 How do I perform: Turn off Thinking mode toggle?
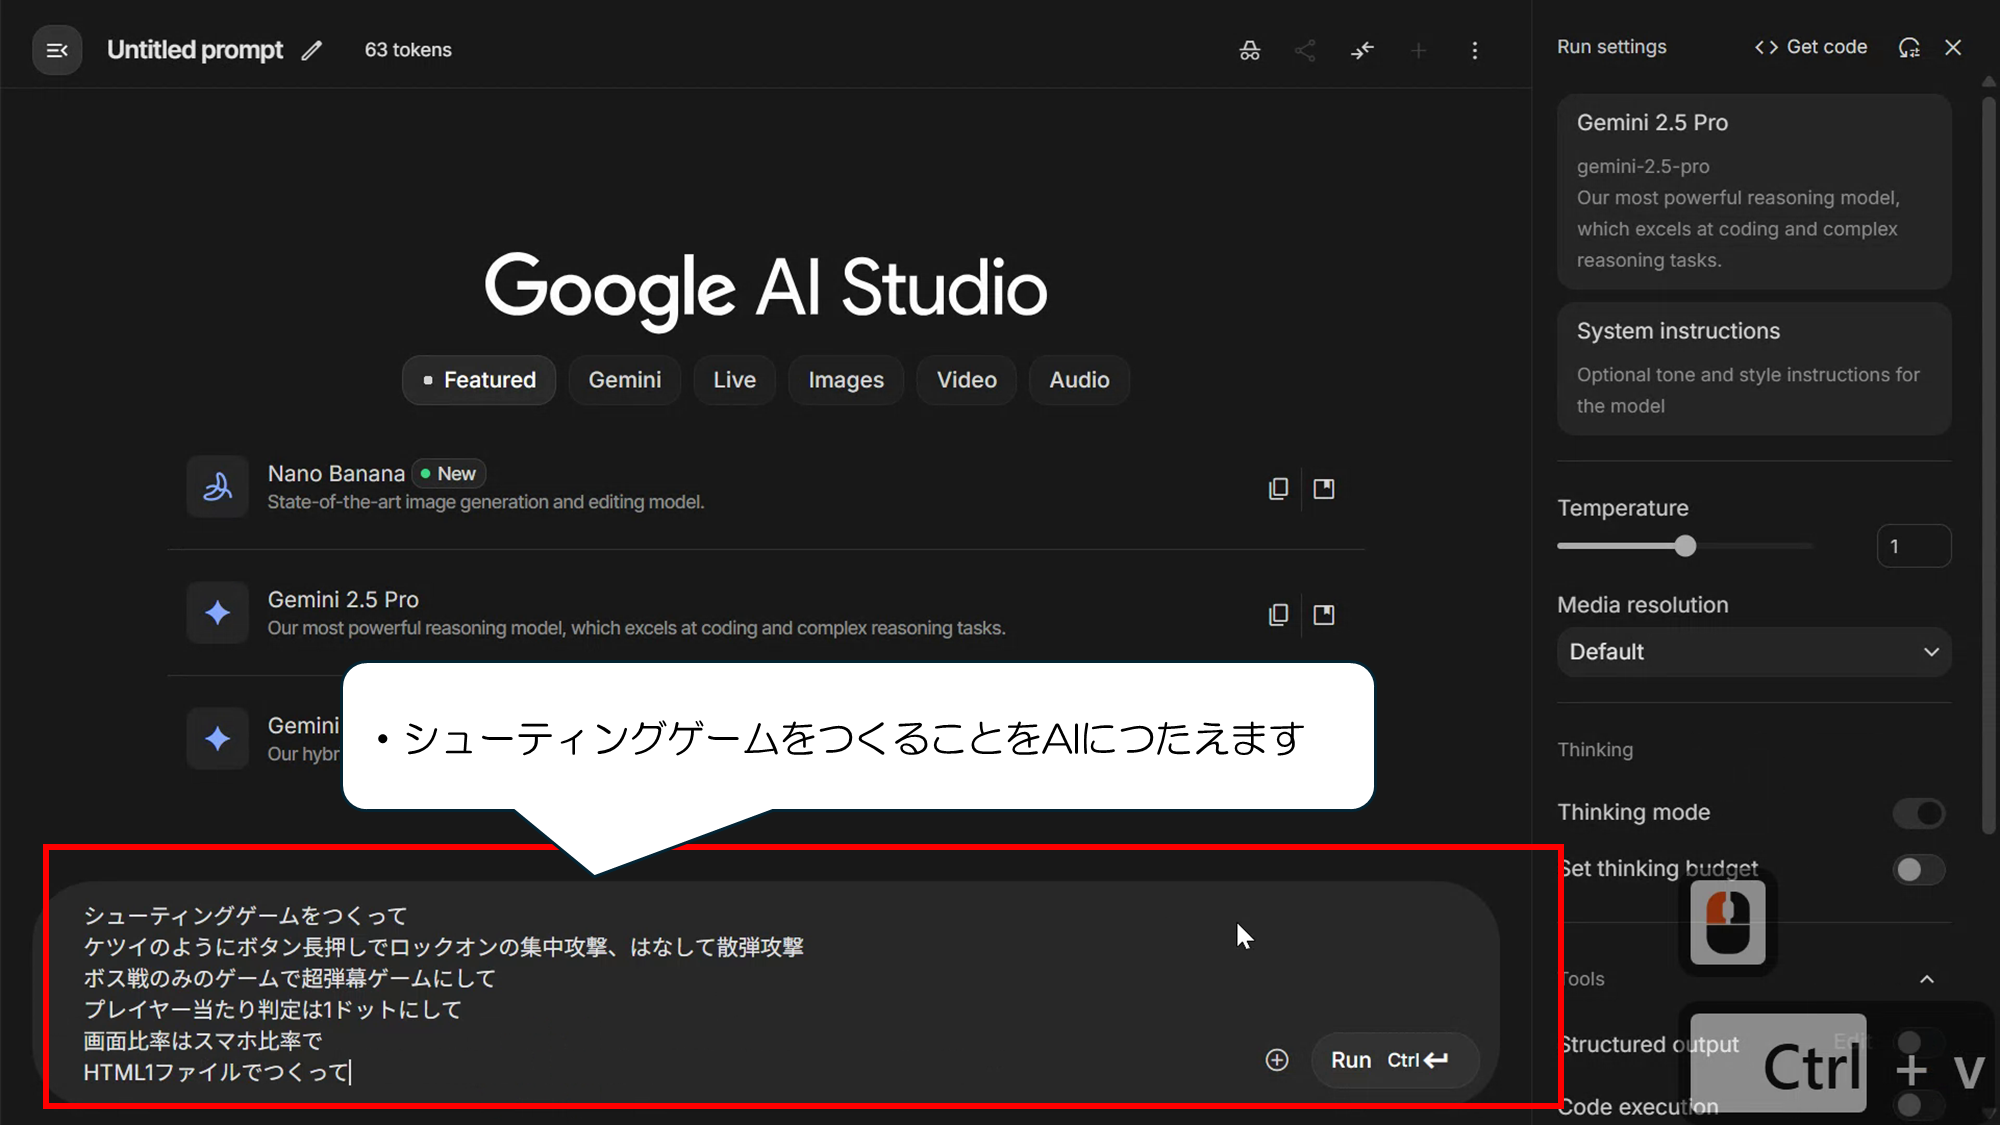click(x=1918, y=813)
